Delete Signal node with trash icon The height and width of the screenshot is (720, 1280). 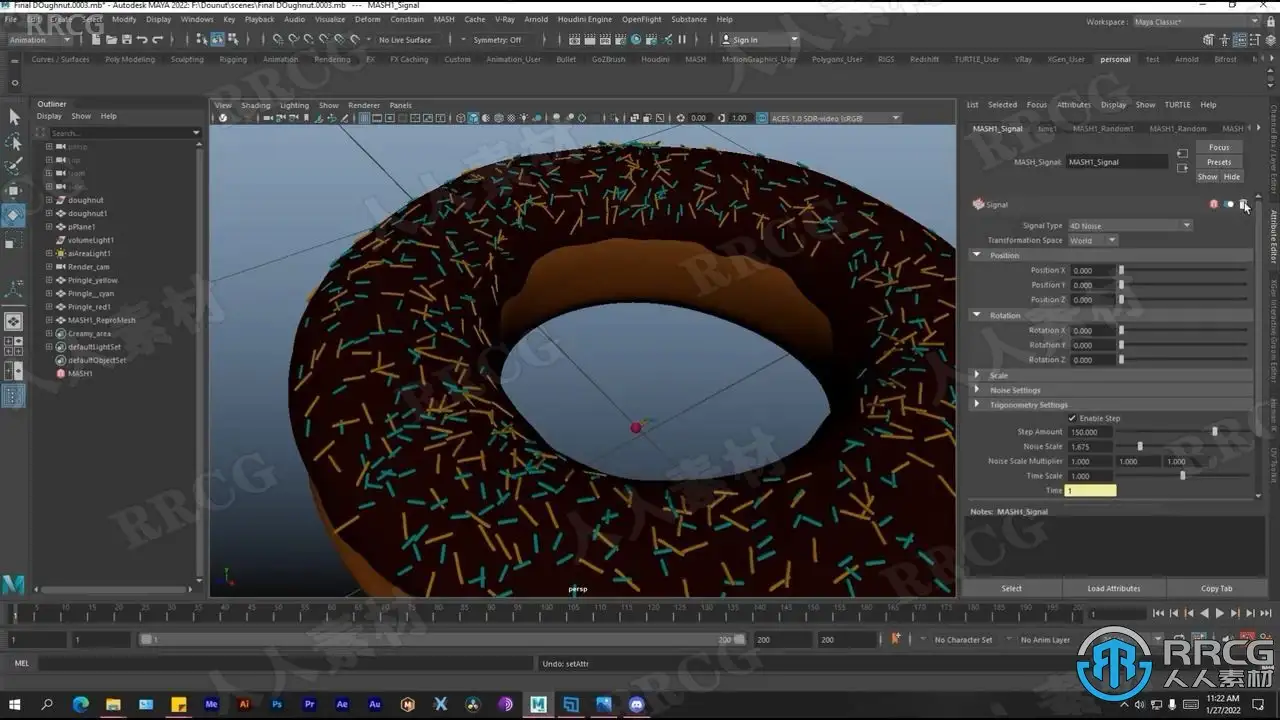click(x=1244, y=204)
